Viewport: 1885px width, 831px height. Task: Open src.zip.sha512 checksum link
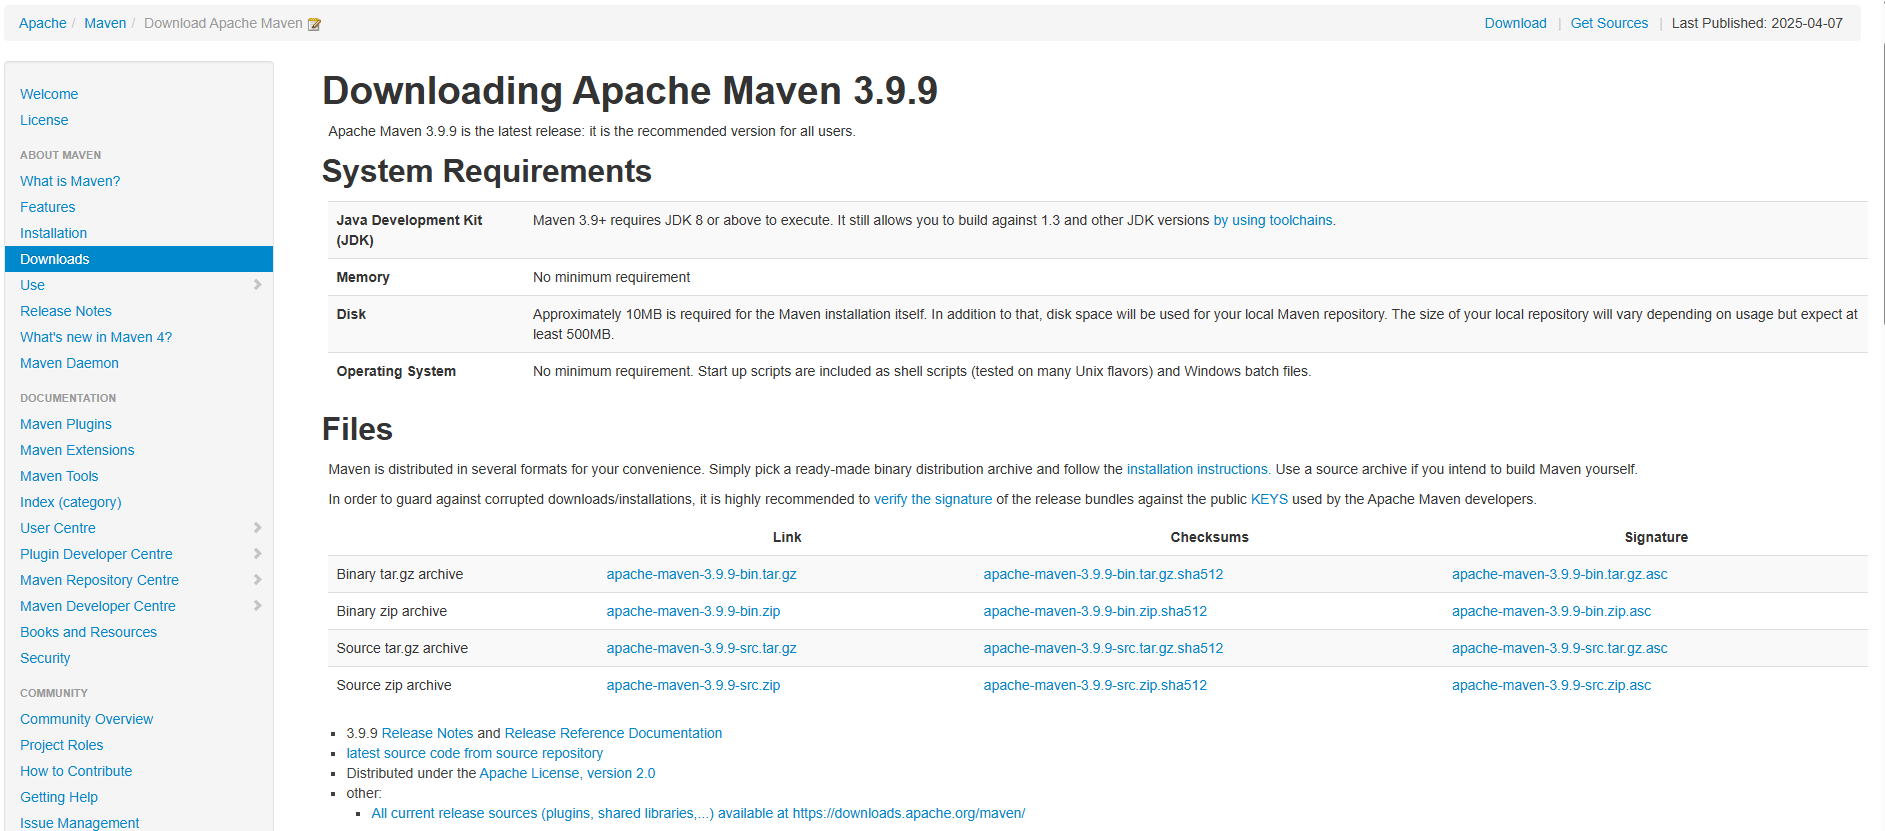click(x=1095, y=685)
